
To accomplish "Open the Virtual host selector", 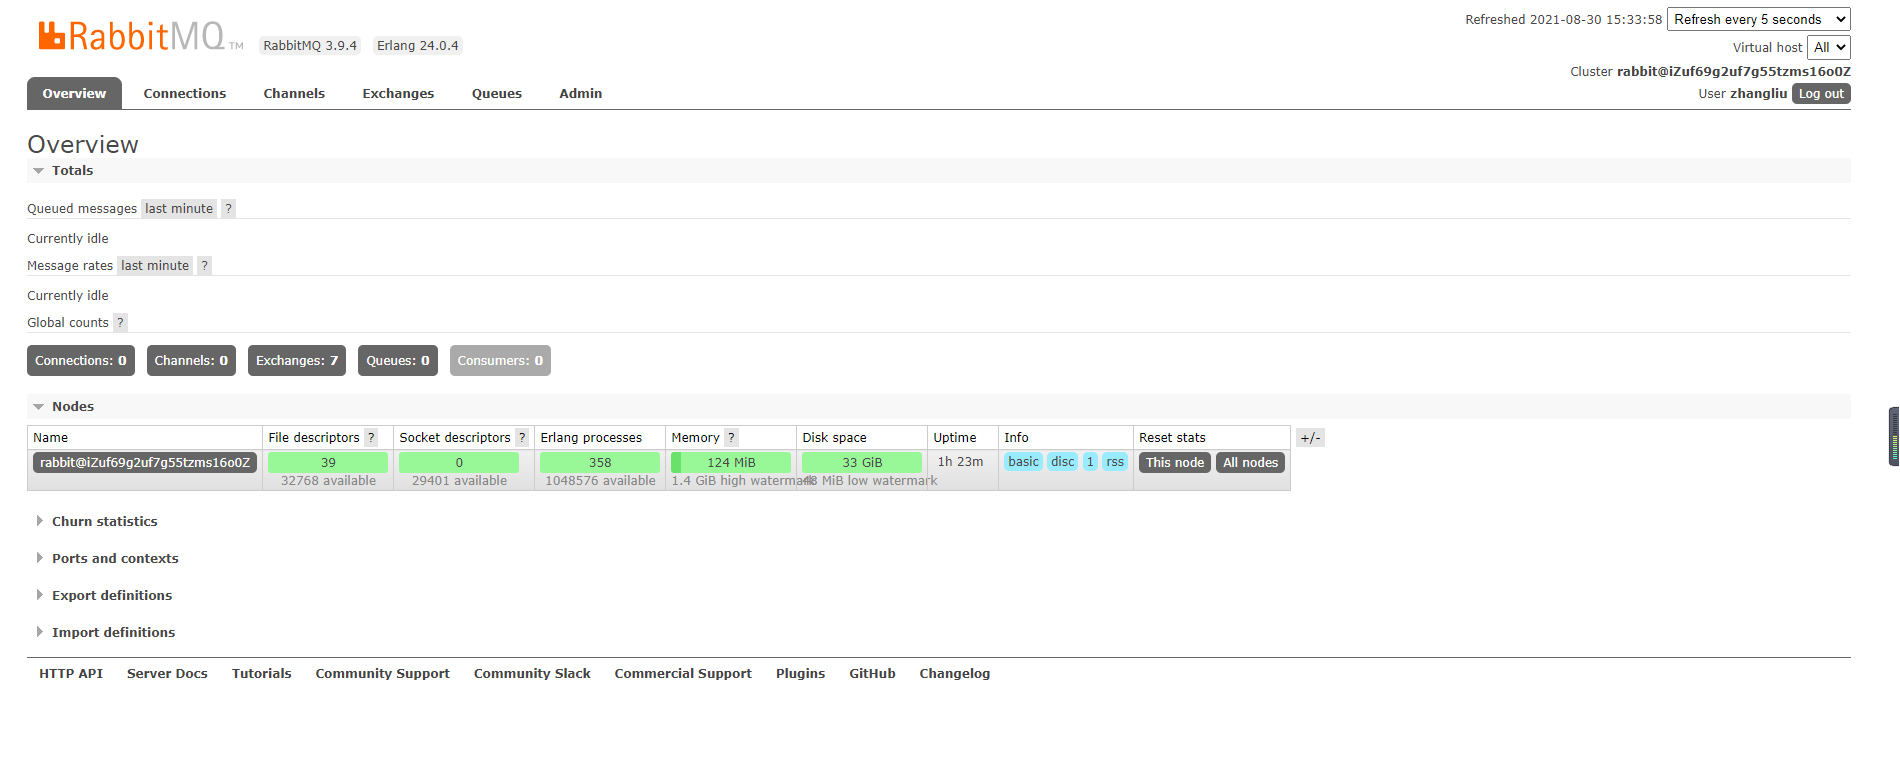I will click(1829, 47).
